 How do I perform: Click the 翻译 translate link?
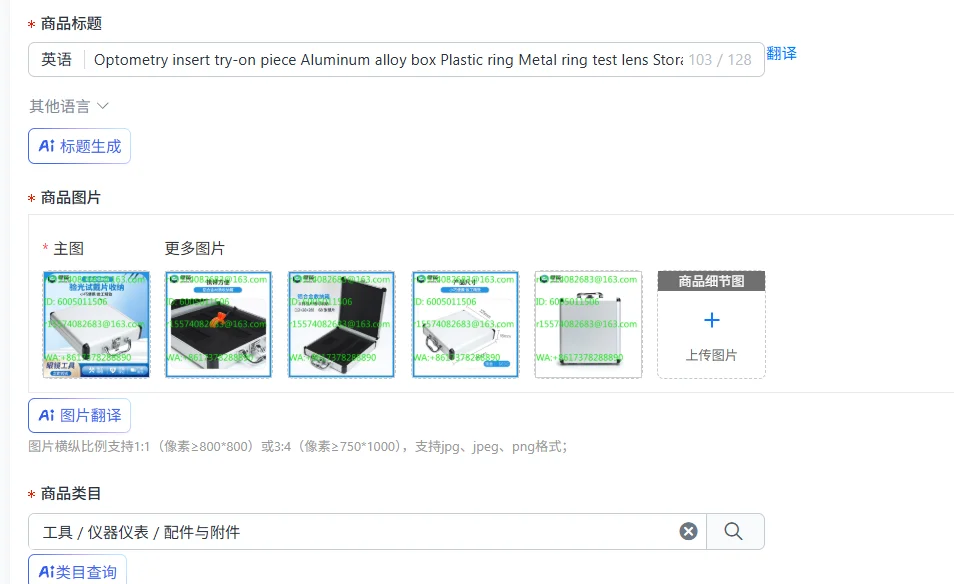[781, 54]
